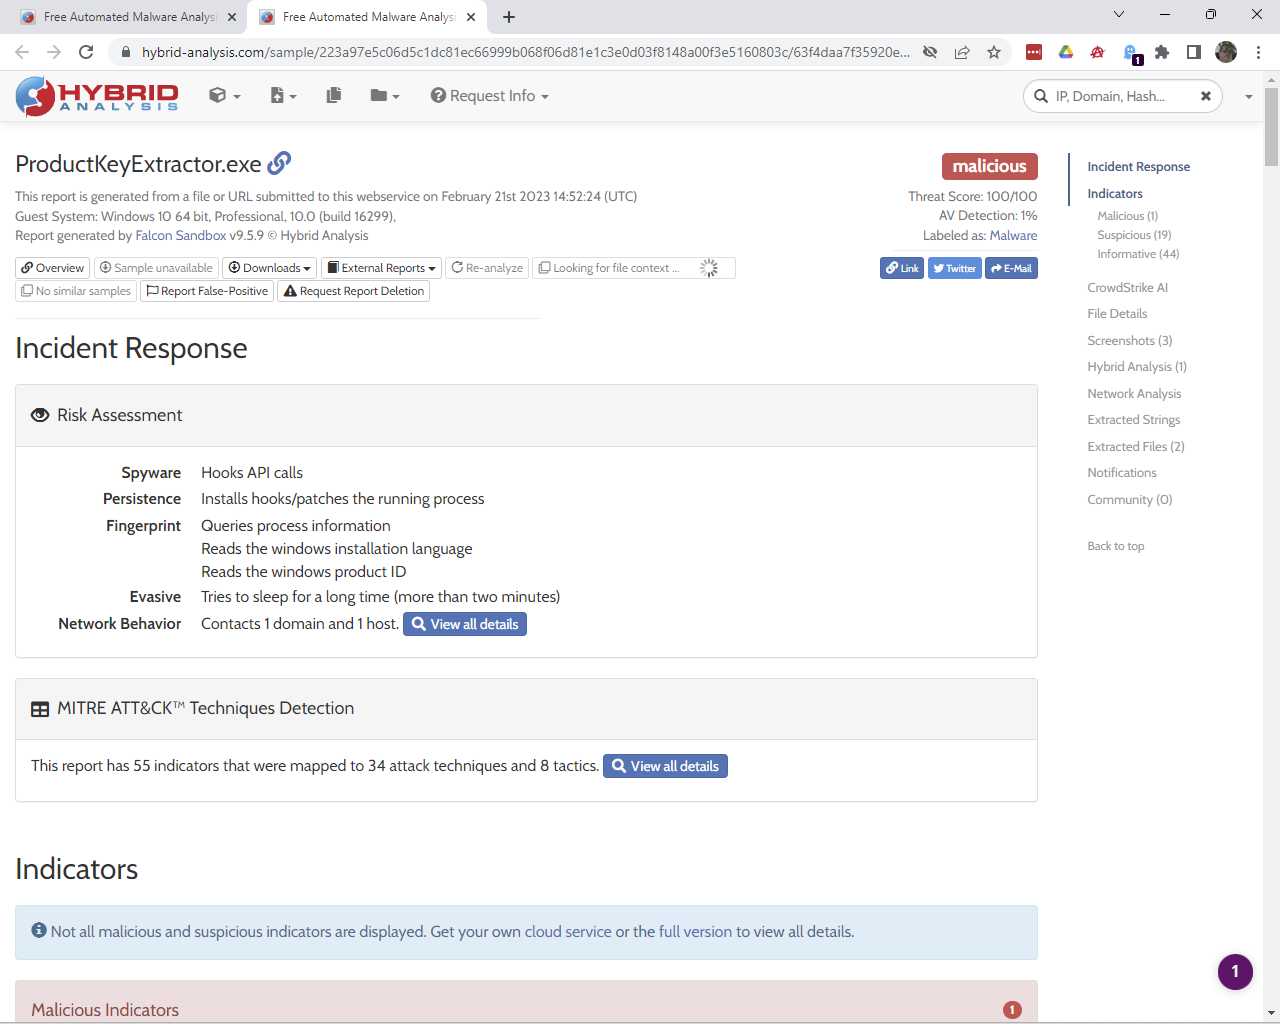
Task: Click the documents copy icon in navbar
Action: [x=334, y=95]
